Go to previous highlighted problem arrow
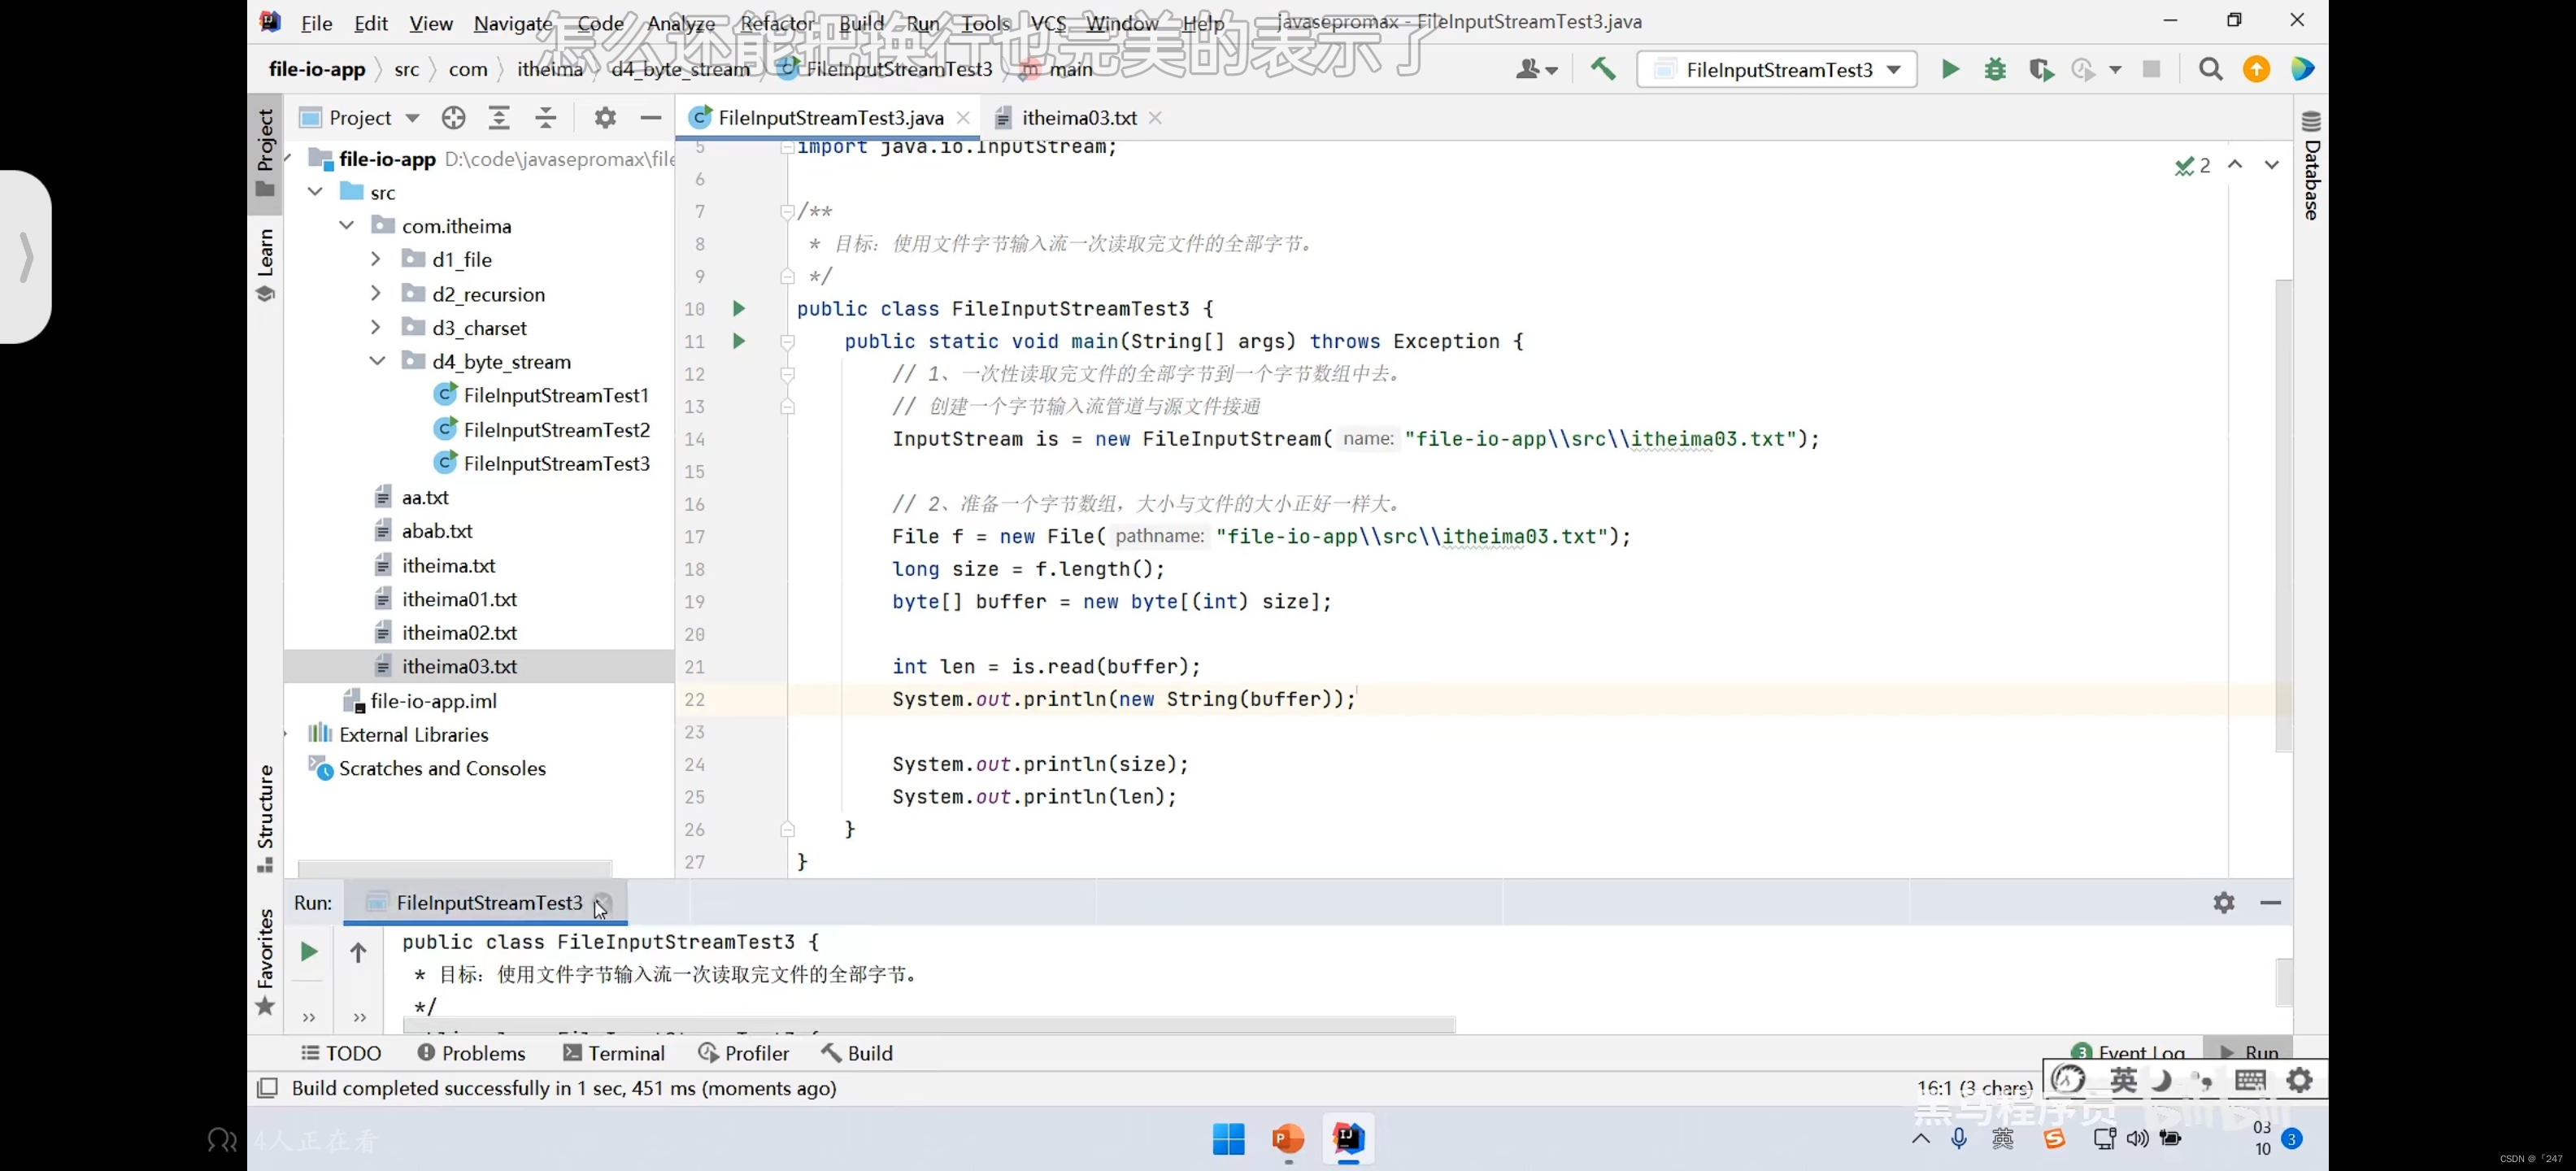The image size is (2576, 1171). [2235, 165]
